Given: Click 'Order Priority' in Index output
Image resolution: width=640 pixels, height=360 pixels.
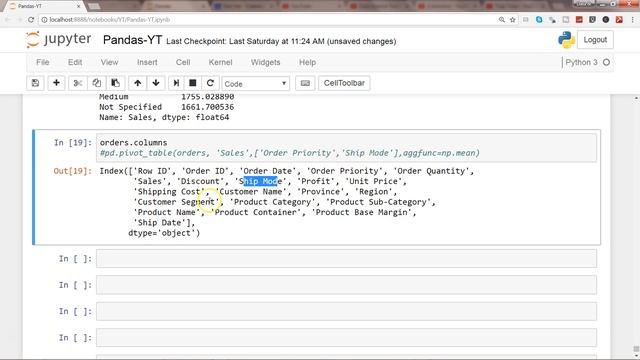Looking at the screenshot, I should (344, 171).
